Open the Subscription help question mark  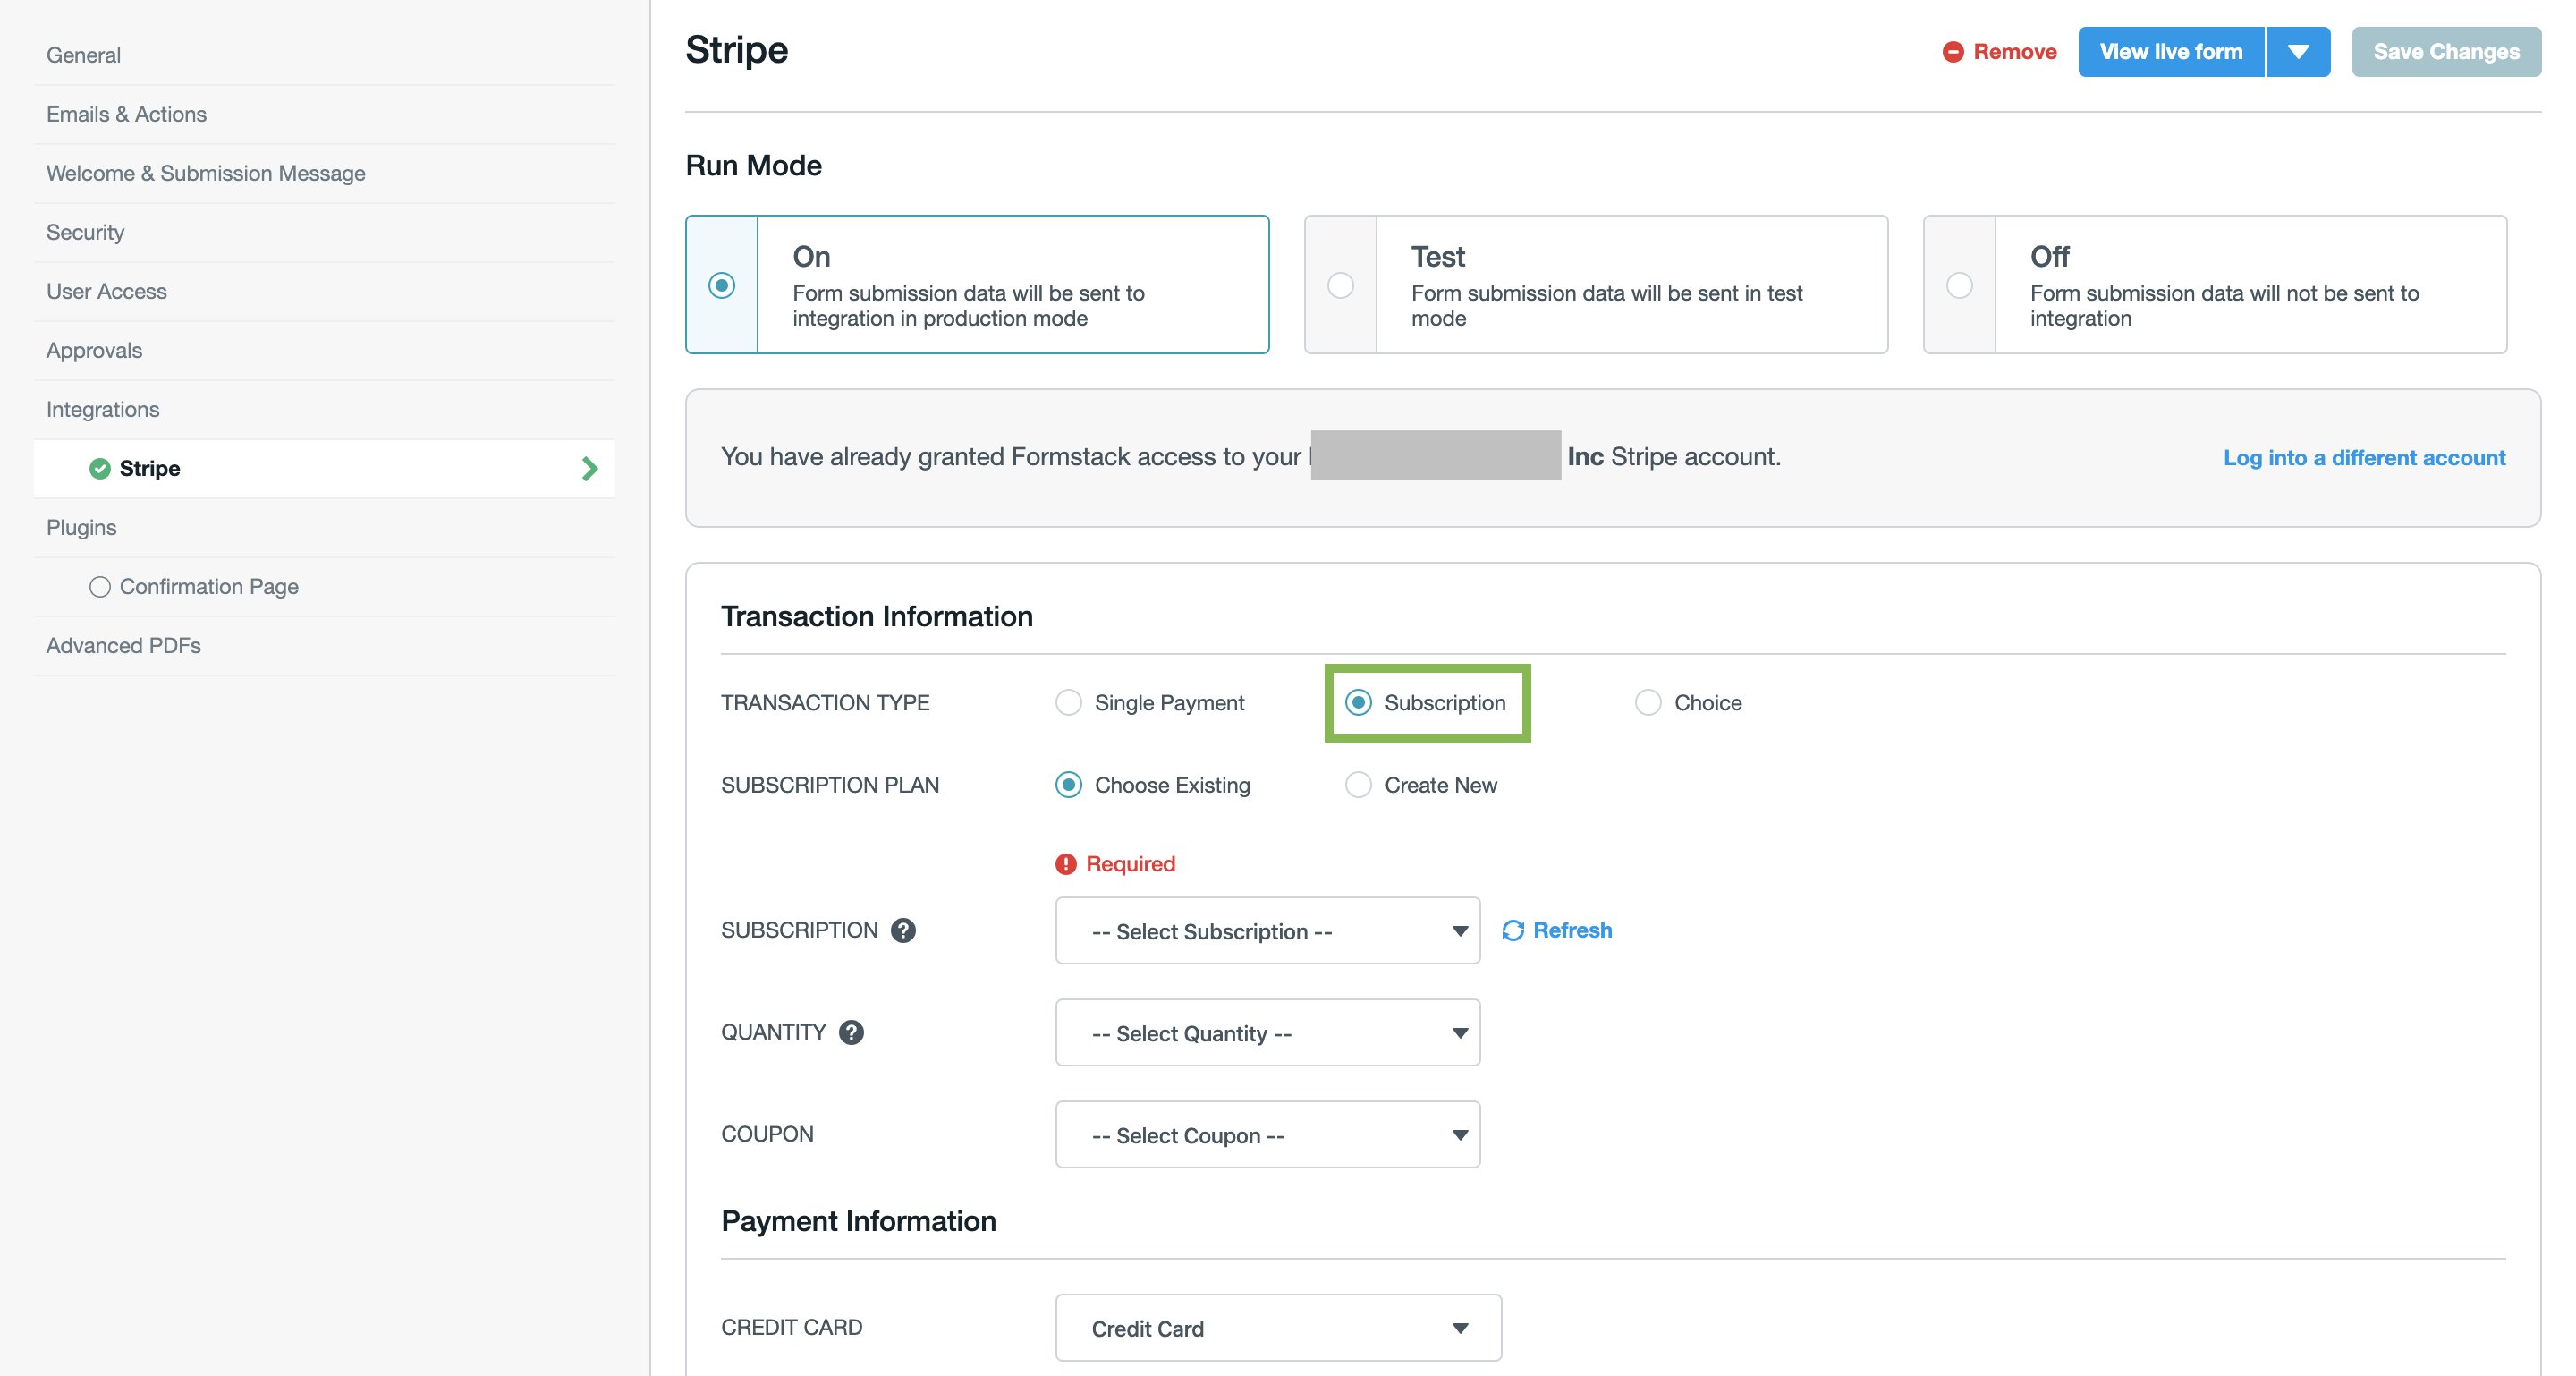pos(903,930)
